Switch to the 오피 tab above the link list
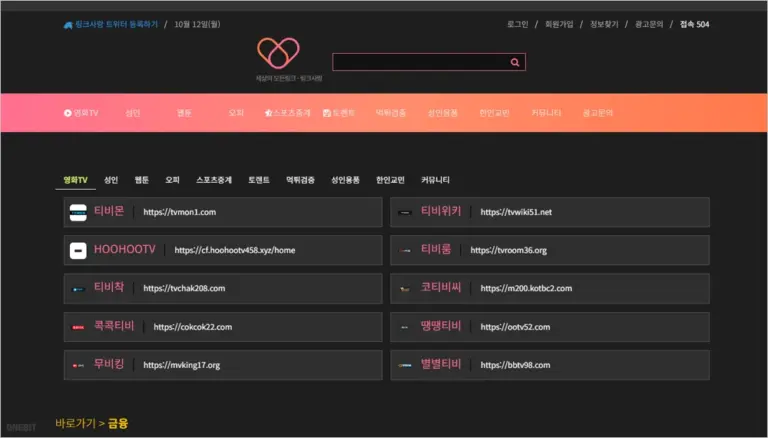768x438 pixels. pyautogui.click(x=172, y=180)
